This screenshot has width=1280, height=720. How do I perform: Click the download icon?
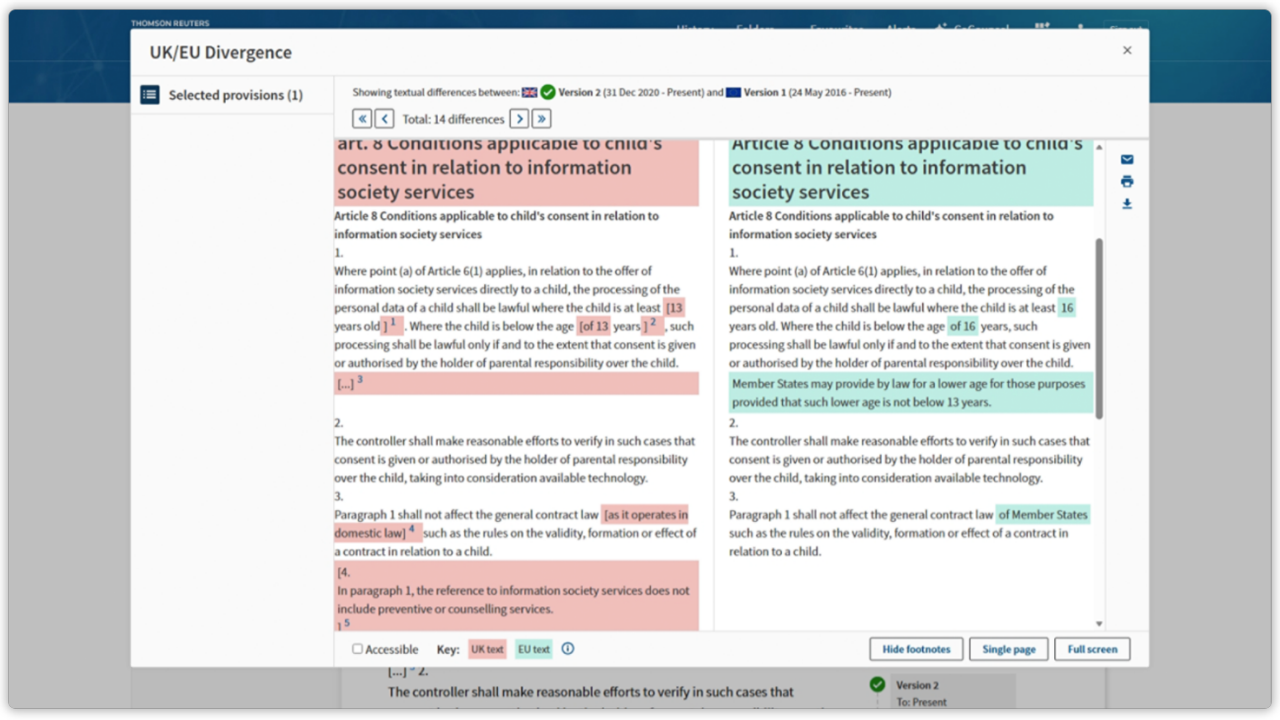coord(1127,204)
